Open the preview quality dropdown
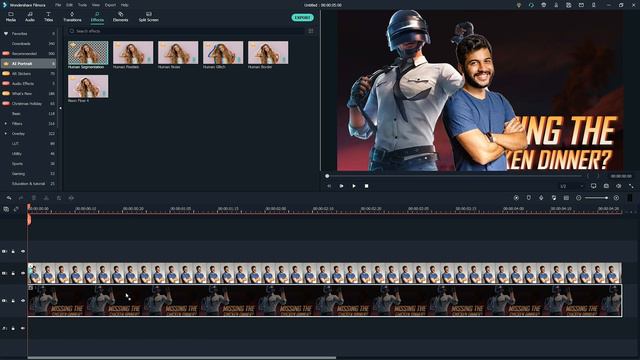 pos(571,186)
